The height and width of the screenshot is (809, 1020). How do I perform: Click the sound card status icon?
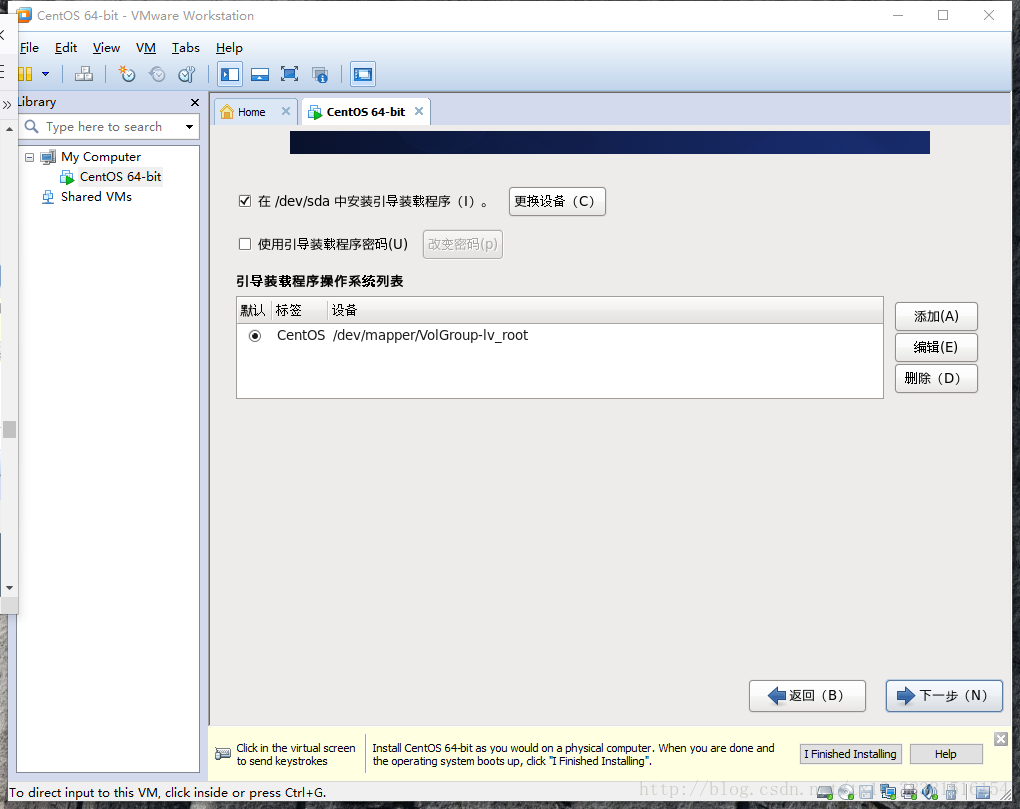[930, 791]
